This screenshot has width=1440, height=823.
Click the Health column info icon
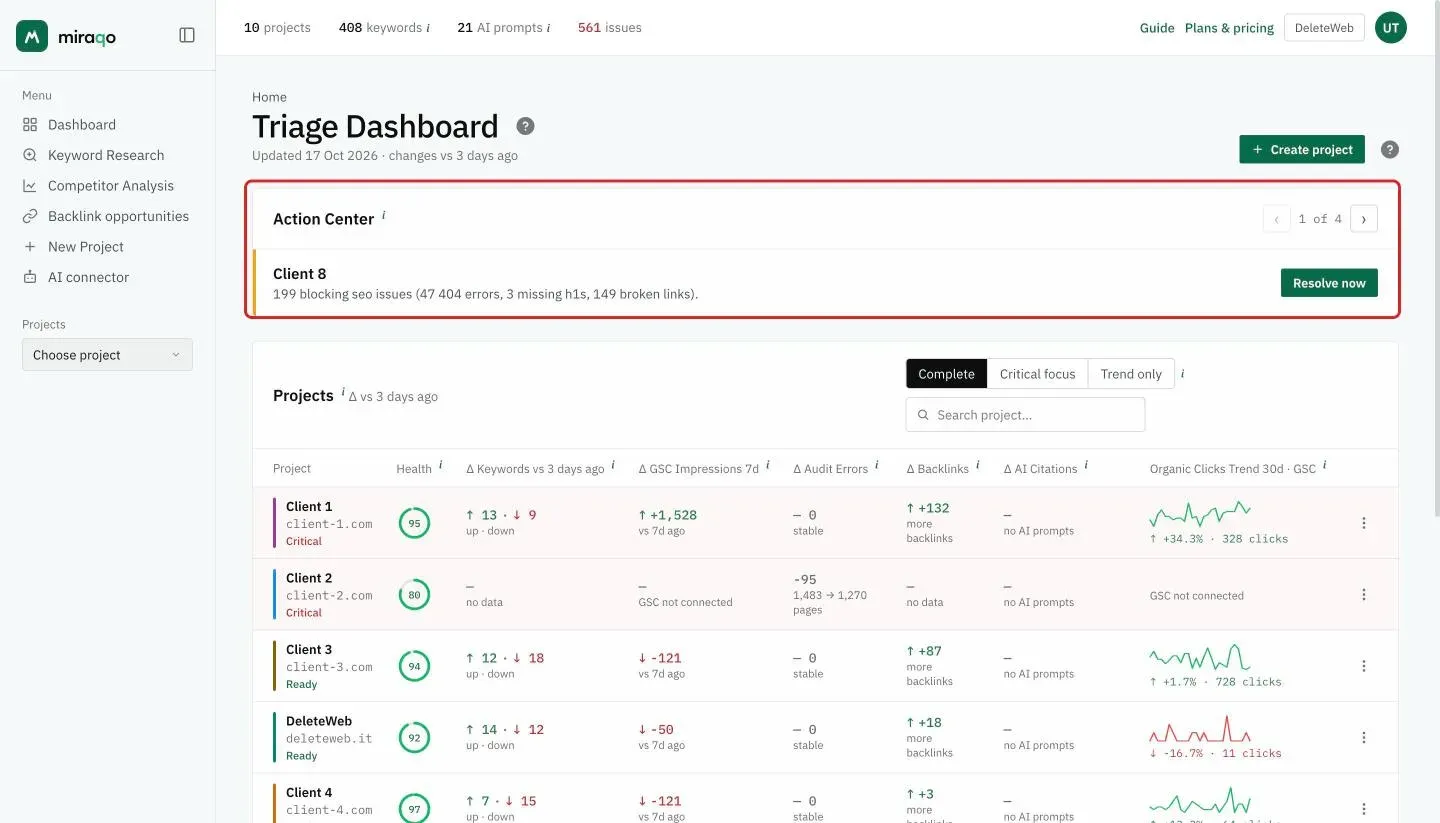tap(440, 465)
